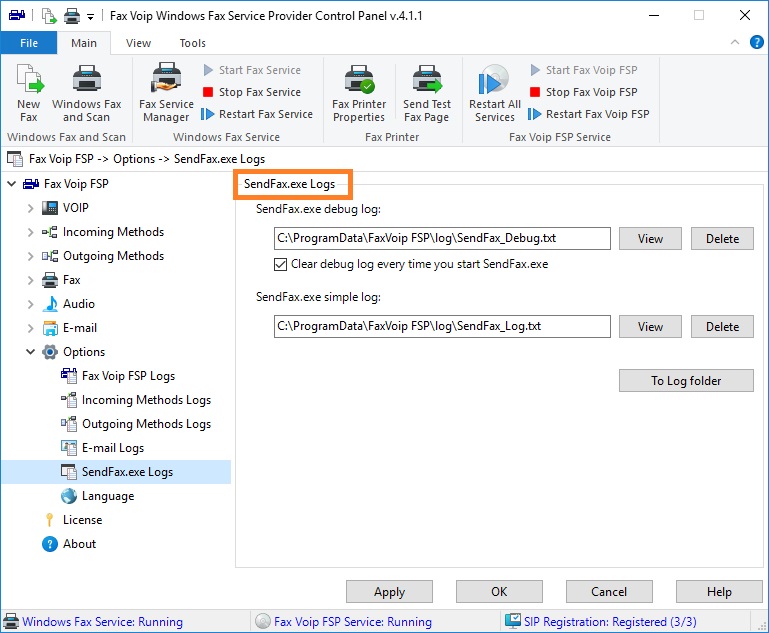The height and width of the screenshot is (633, 769).
Task: Open the Help question mark icon
Action: [756, 43]
